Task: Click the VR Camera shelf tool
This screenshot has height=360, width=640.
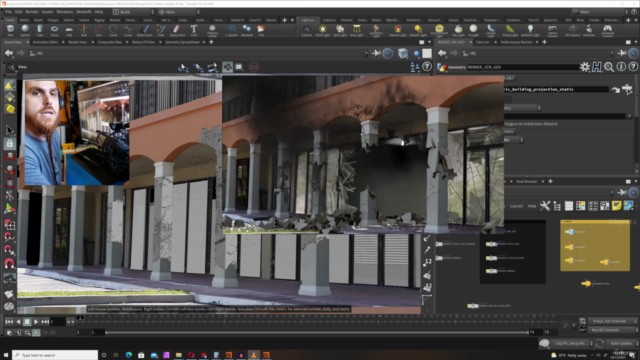Action: tap(573, 30)
